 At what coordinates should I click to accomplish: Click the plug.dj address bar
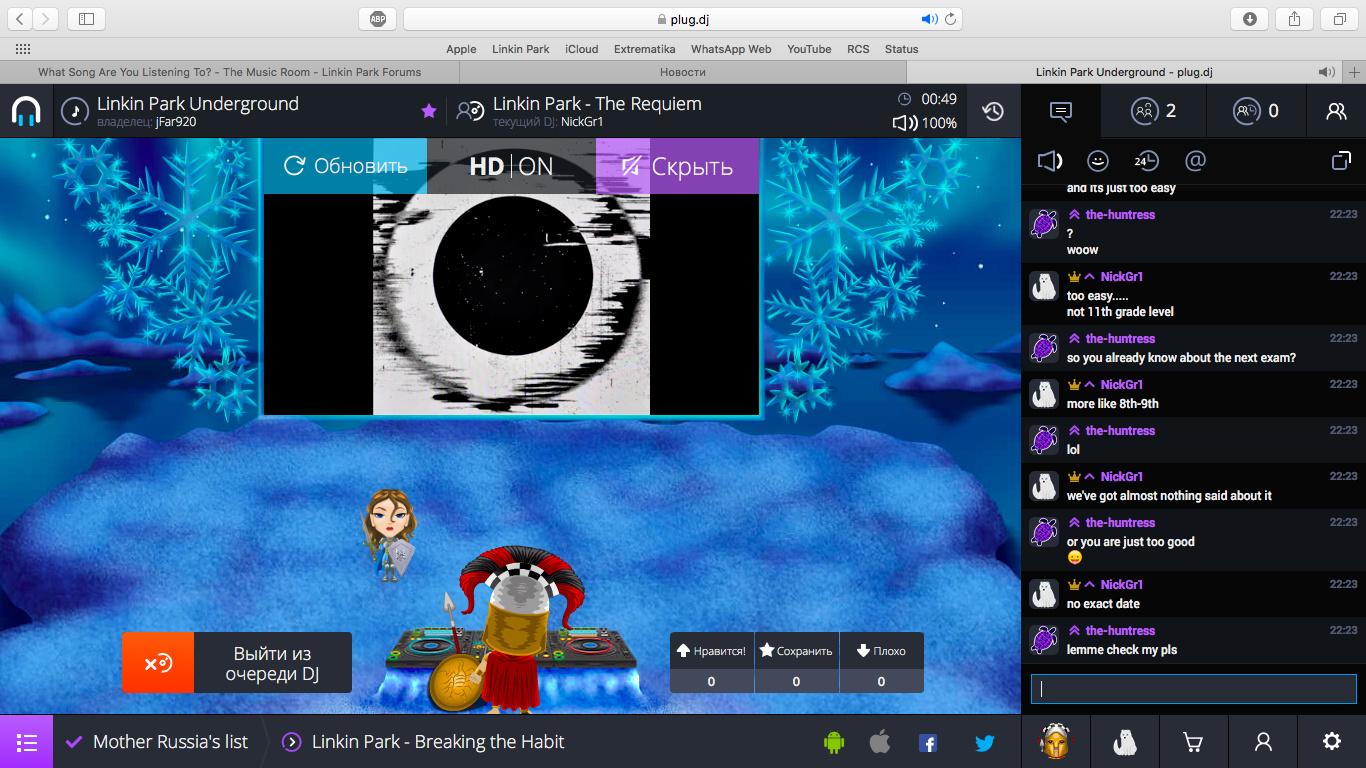pos(683,19)
